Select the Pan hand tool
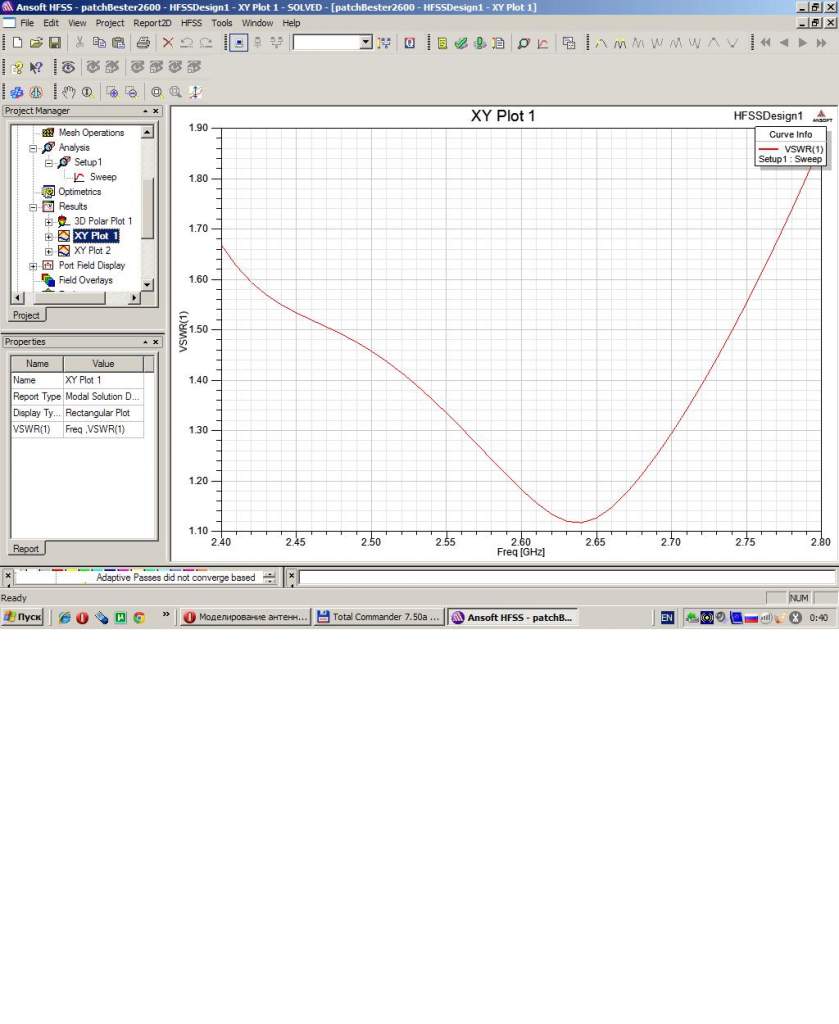This screenshot has height=1024, width=839. tap(68, 92)
